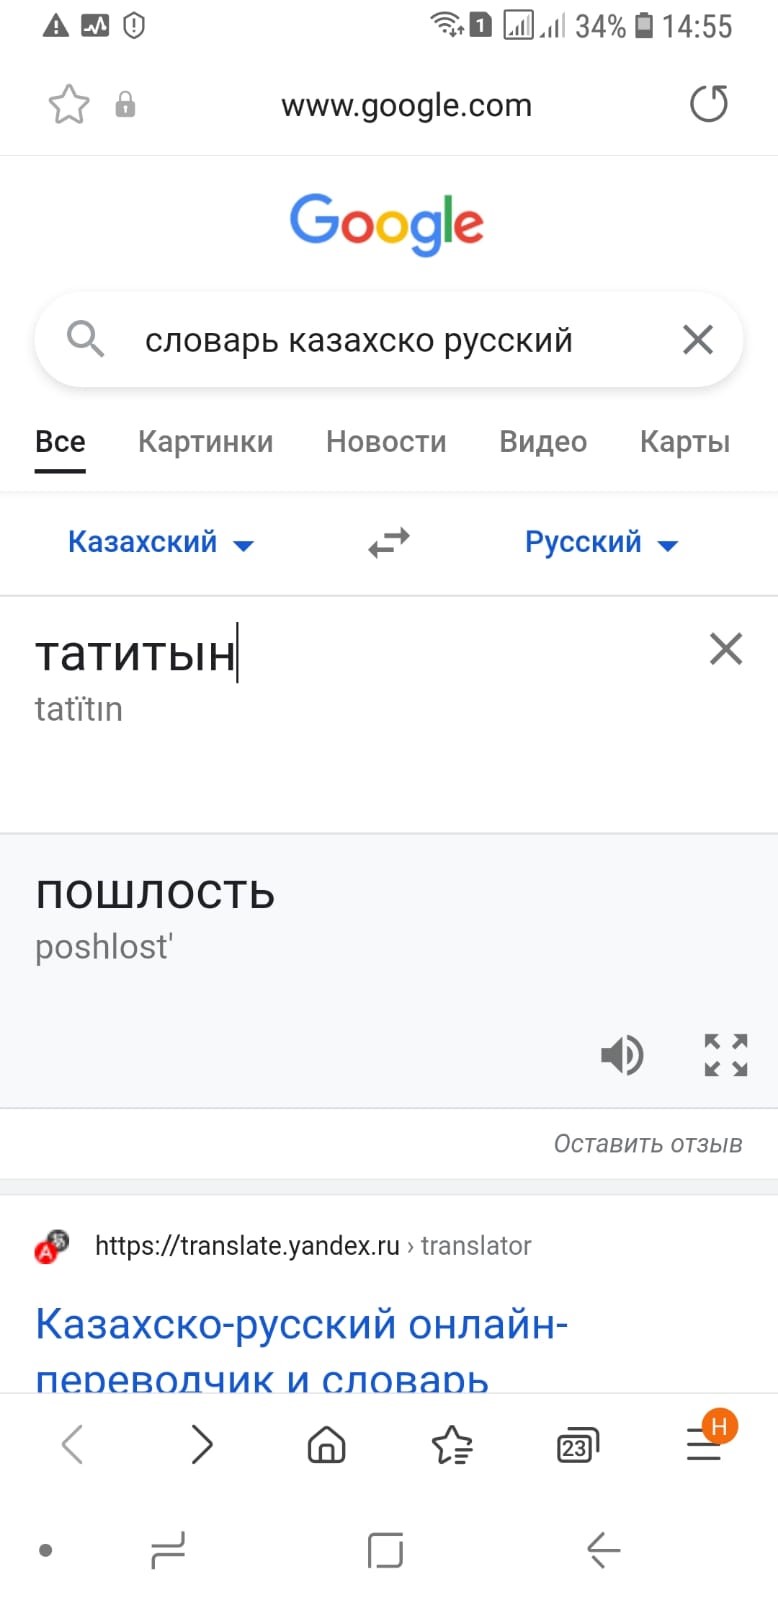Screen dimensions: 778x1600
Task: Open the Видео results tab
Action: [543, 442]
